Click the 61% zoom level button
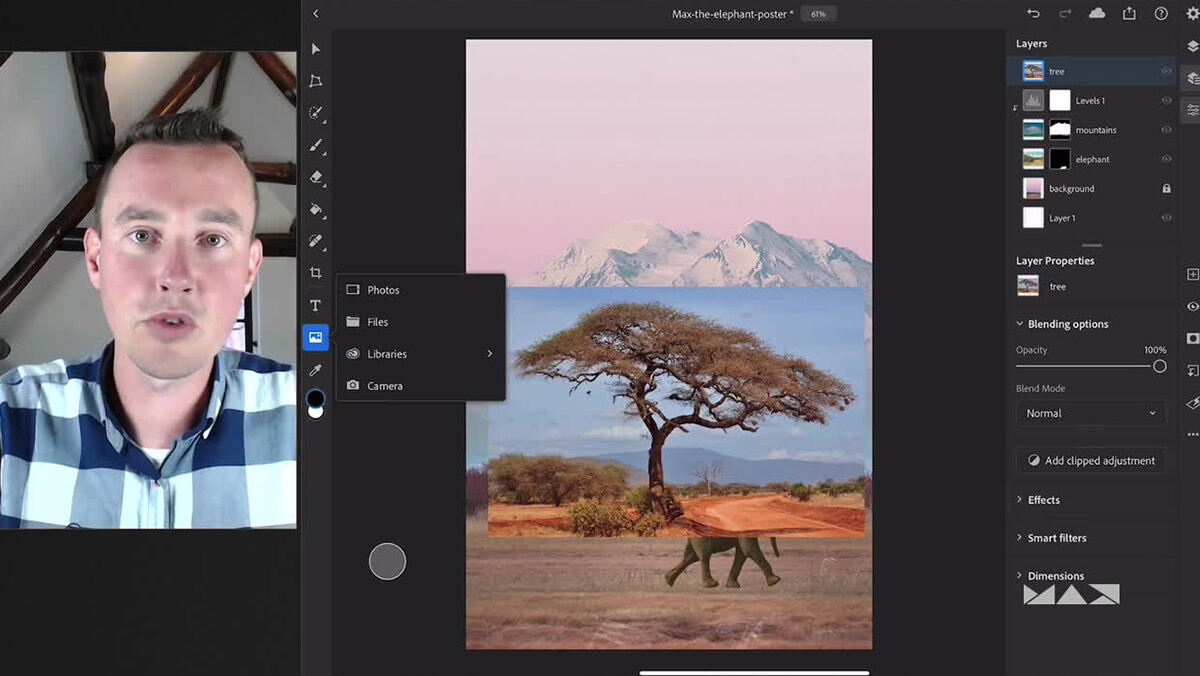The height and width of the screenshot is (676, 1200). [x=818, y=14]
